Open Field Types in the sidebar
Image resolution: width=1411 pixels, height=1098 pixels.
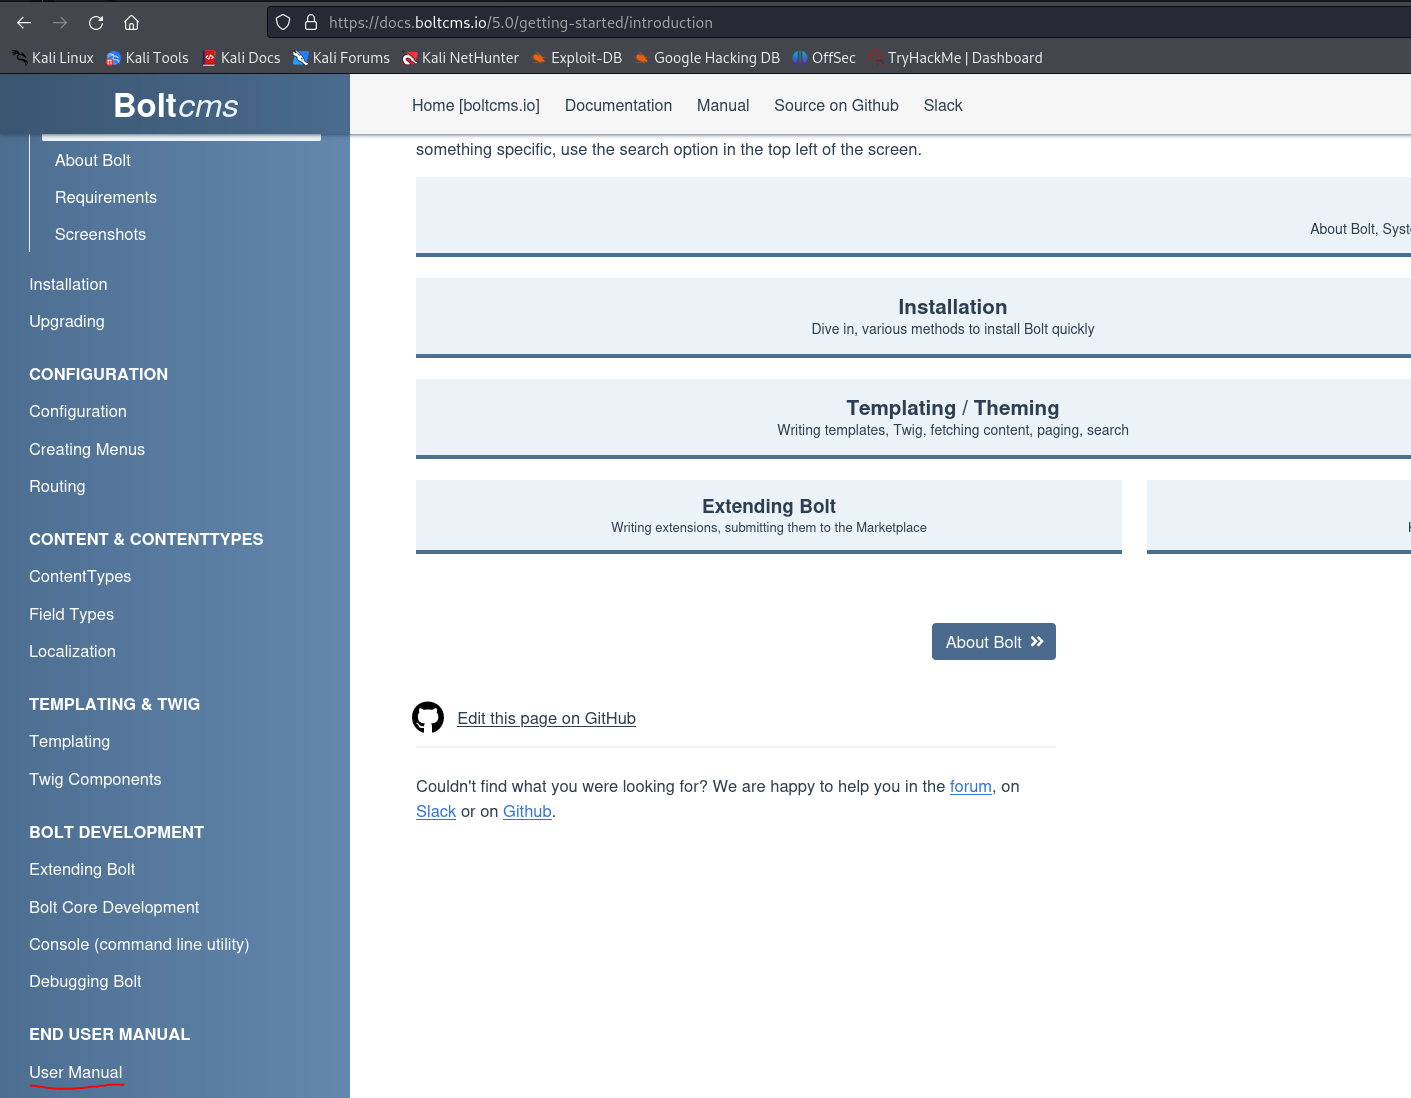(x=71, y=614)
